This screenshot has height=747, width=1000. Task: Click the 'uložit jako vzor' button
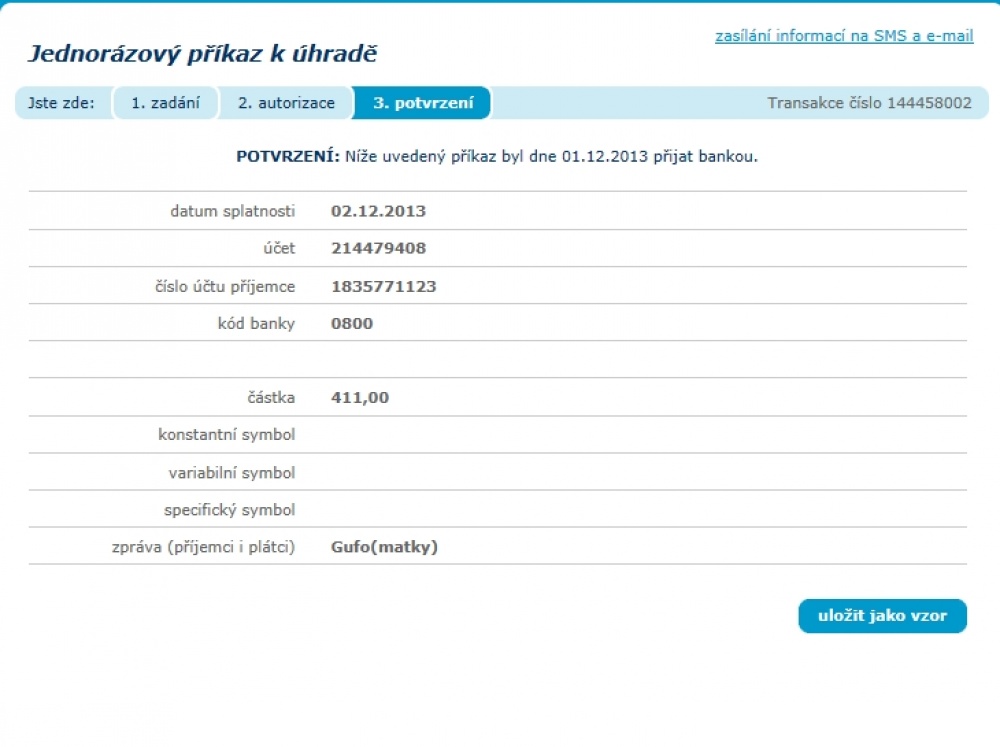pos(883,616)
